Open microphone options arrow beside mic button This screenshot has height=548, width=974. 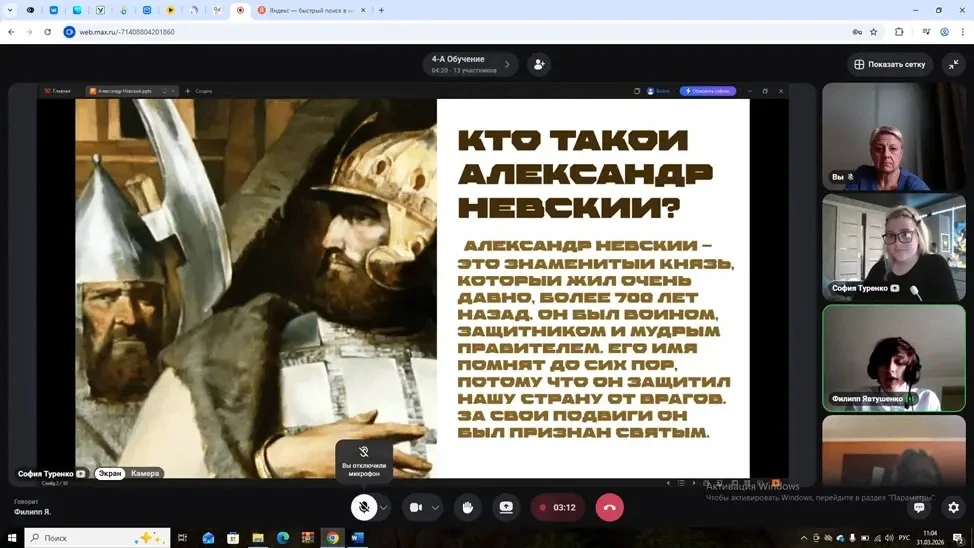click(384, 508)
